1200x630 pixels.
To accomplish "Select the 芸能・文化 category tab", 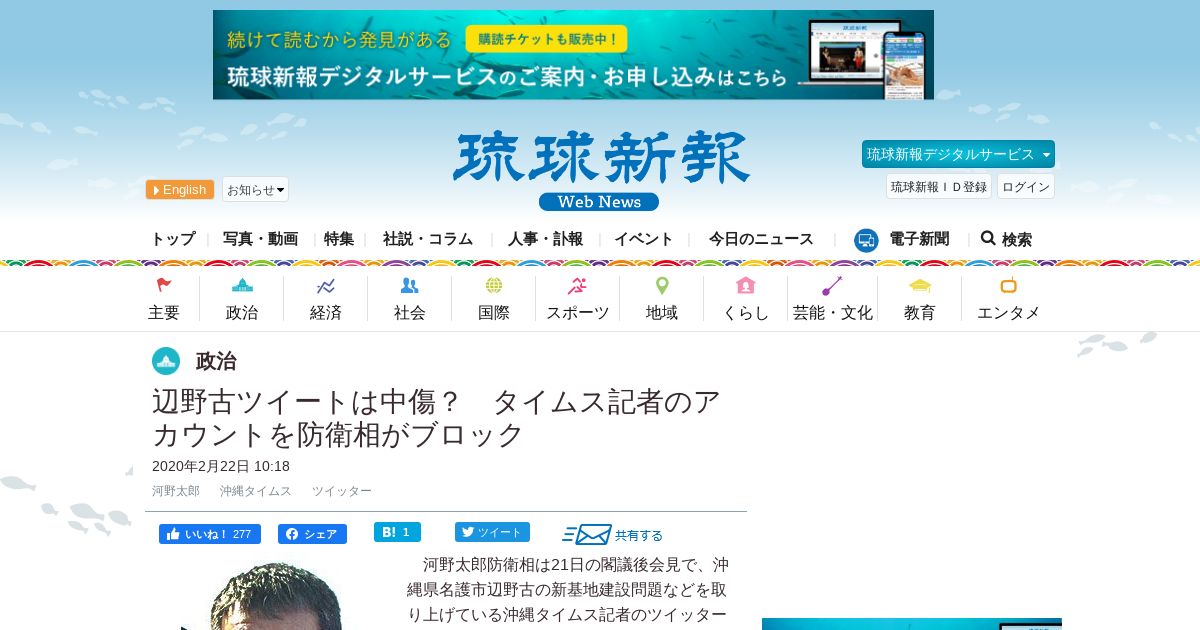I will [833, 313].
